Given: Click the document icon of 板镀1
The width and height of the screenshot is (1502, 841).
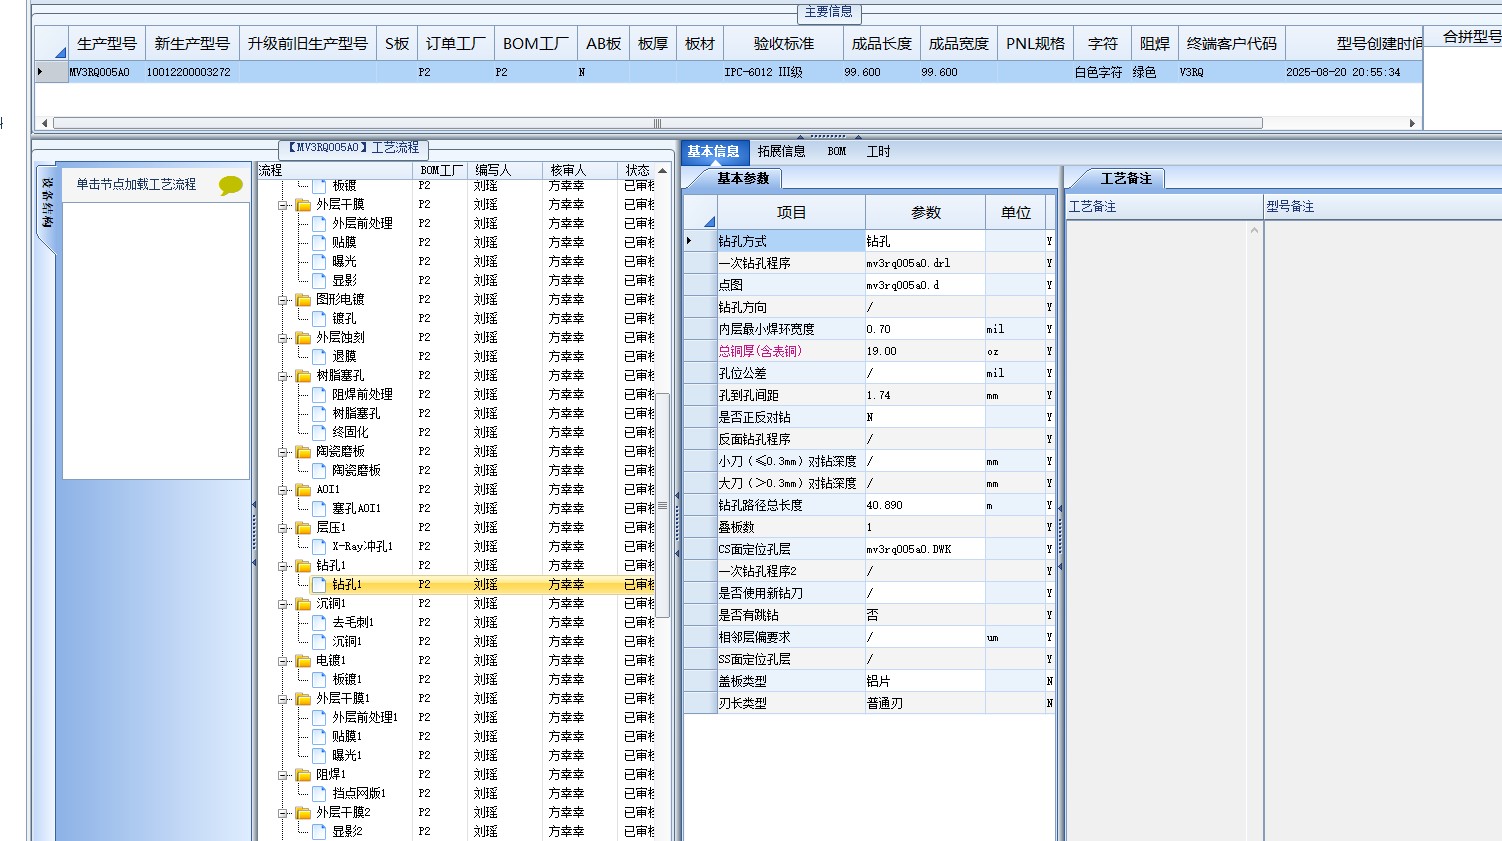Looking at the screenshot, I should click(x=319, y=680).
